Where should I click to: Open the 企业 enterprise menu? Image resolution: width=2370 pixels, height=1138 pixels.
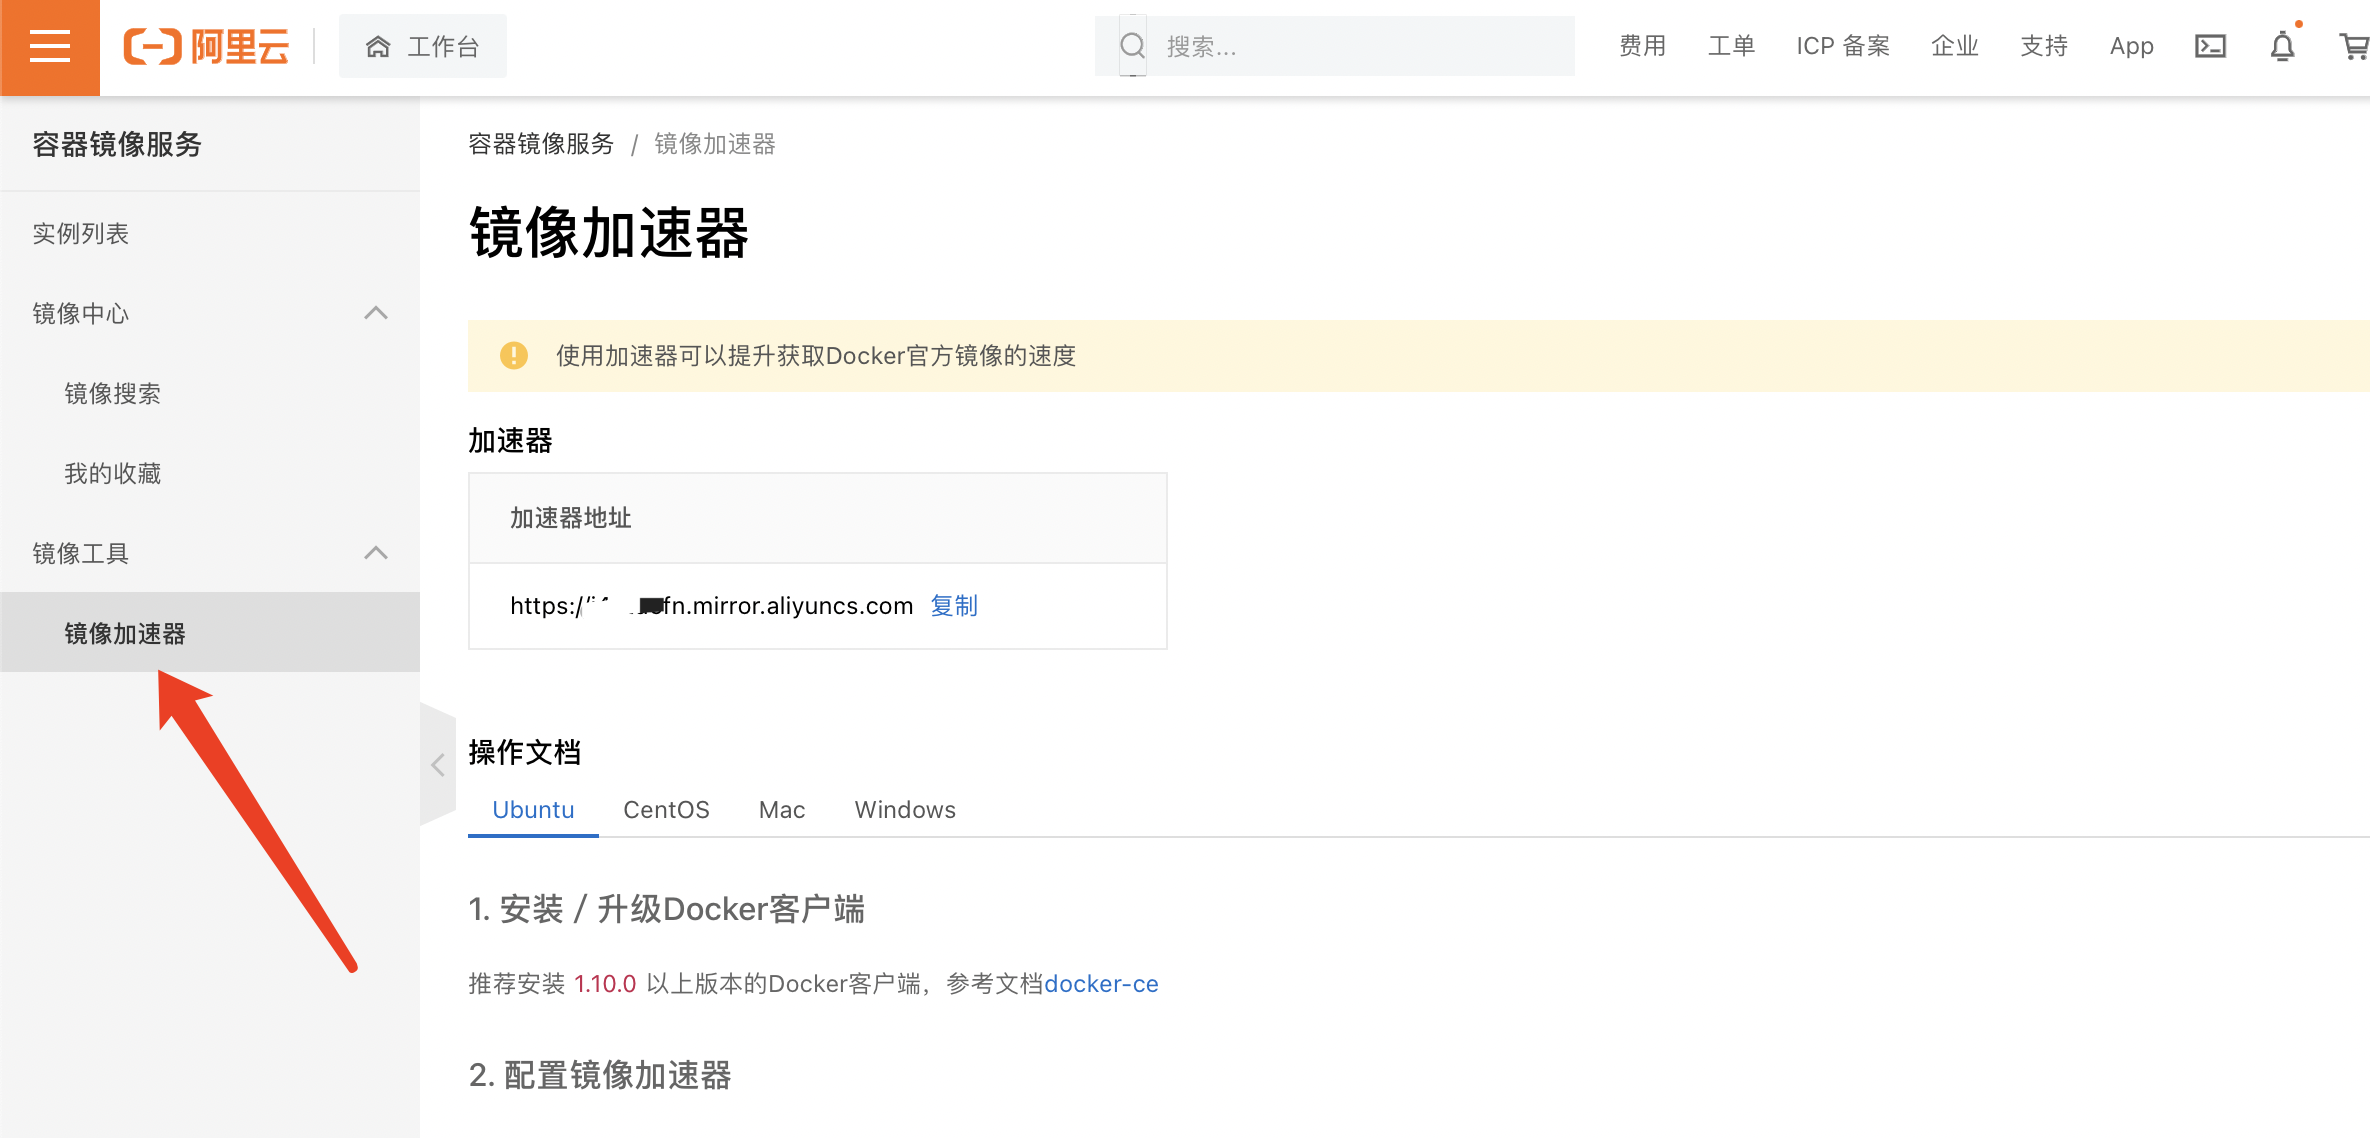[x=1955, y=46]
